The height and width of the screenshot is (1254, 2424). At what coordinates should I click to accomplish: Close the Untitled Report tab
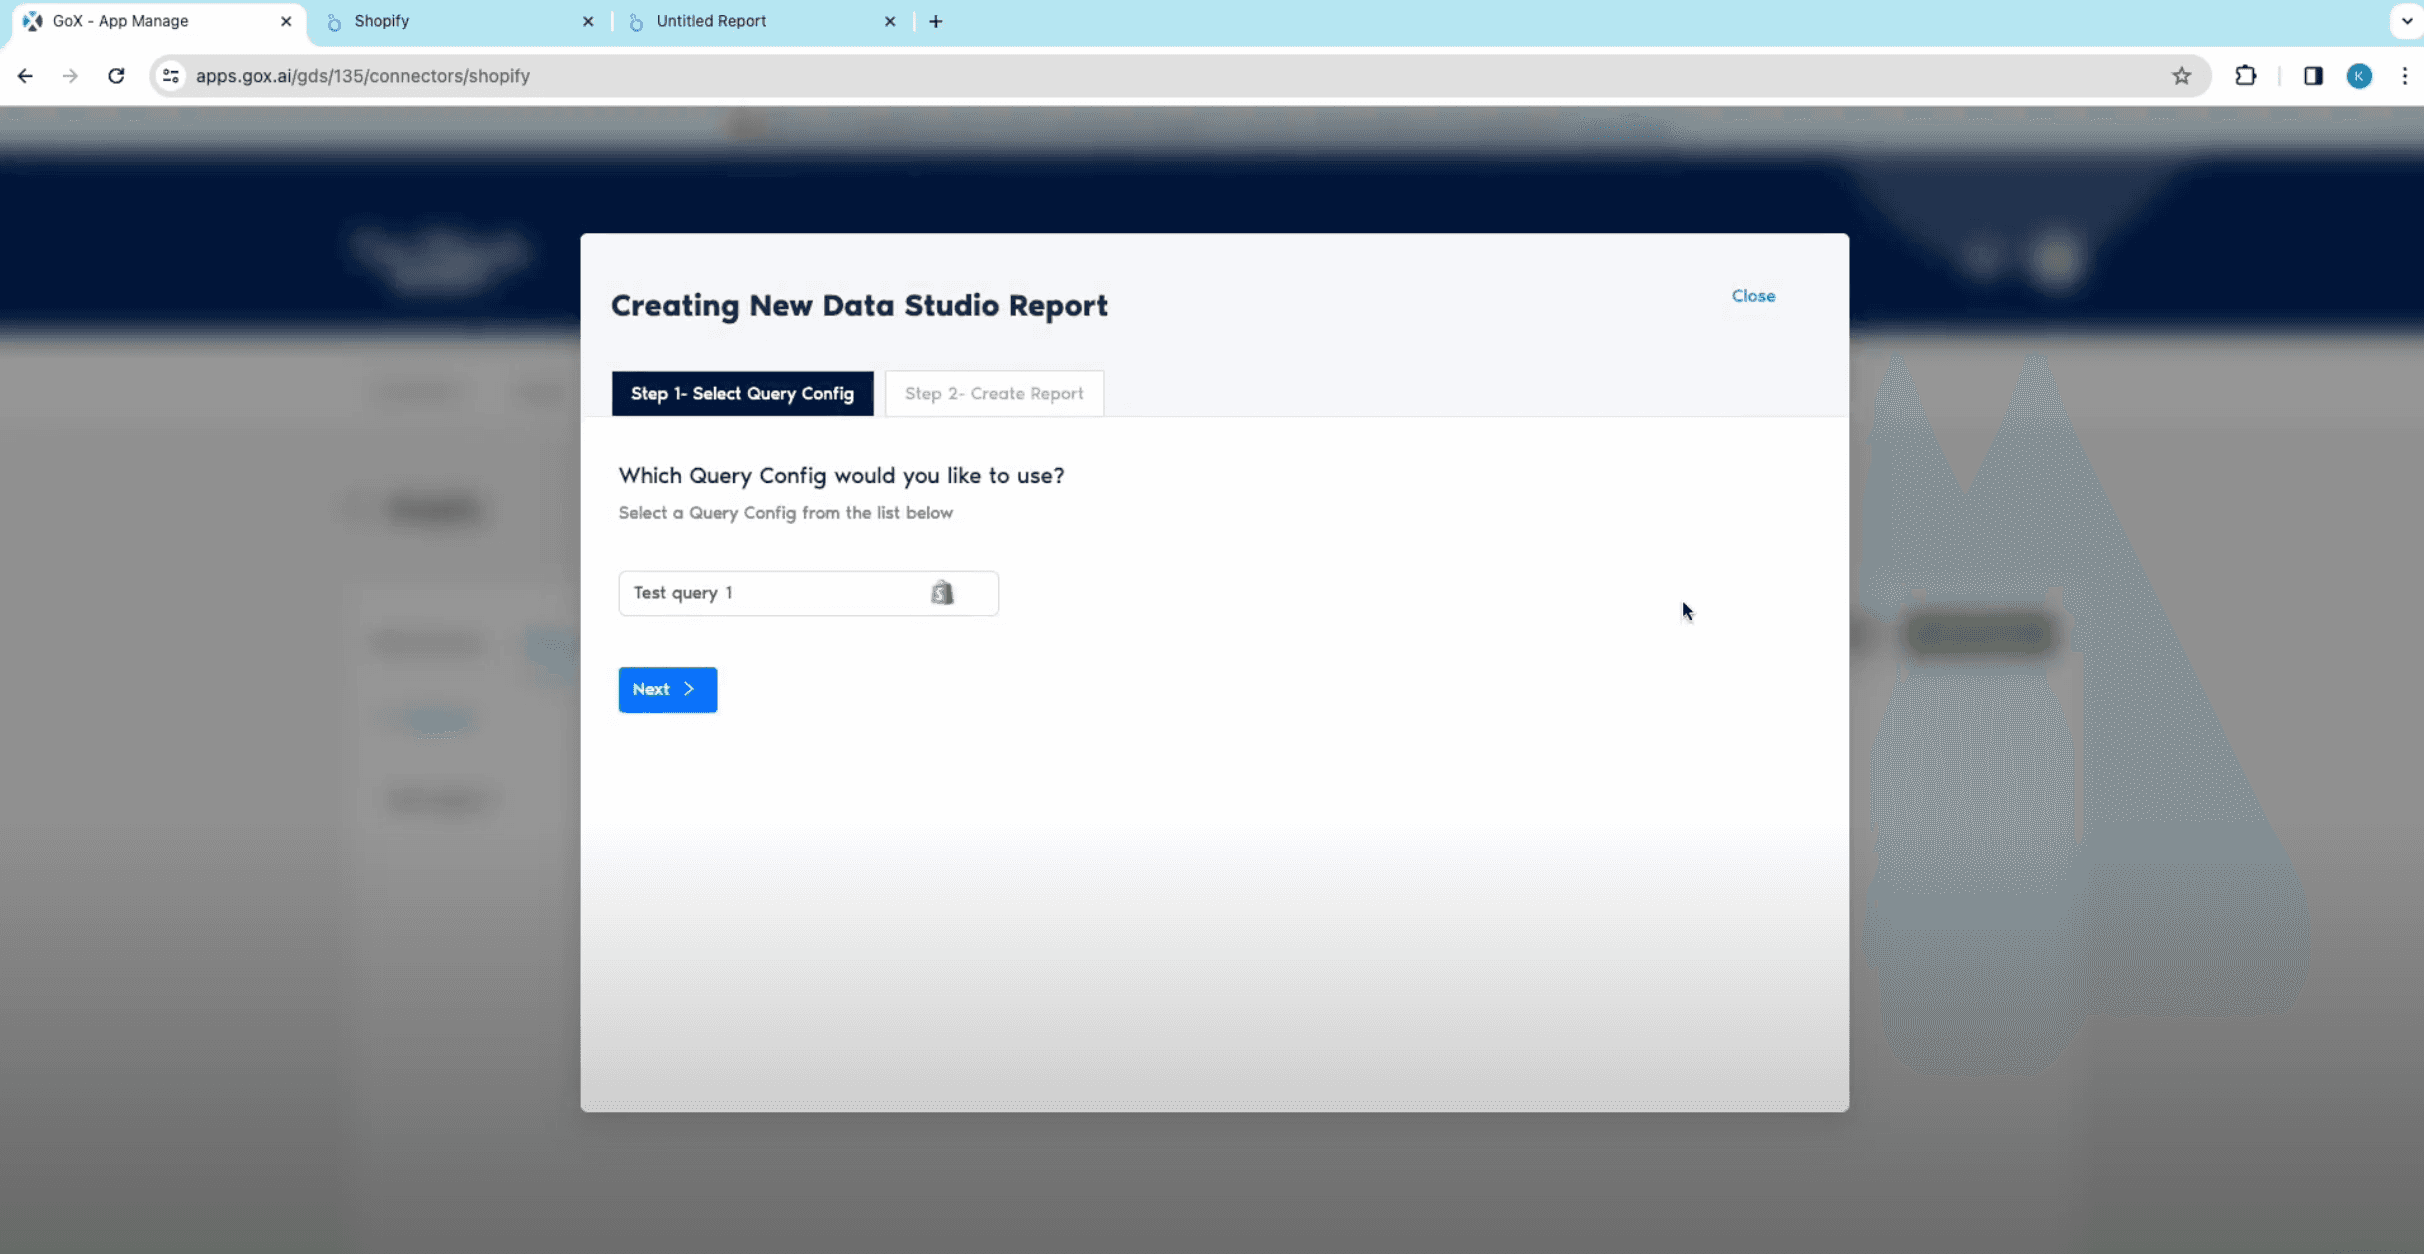890,21
